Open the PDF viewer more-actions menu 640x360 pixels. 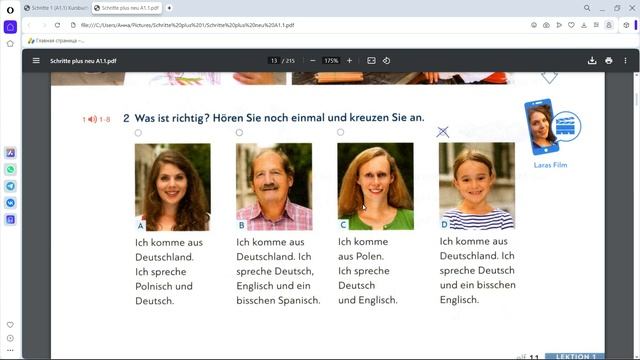pos(625,60)
